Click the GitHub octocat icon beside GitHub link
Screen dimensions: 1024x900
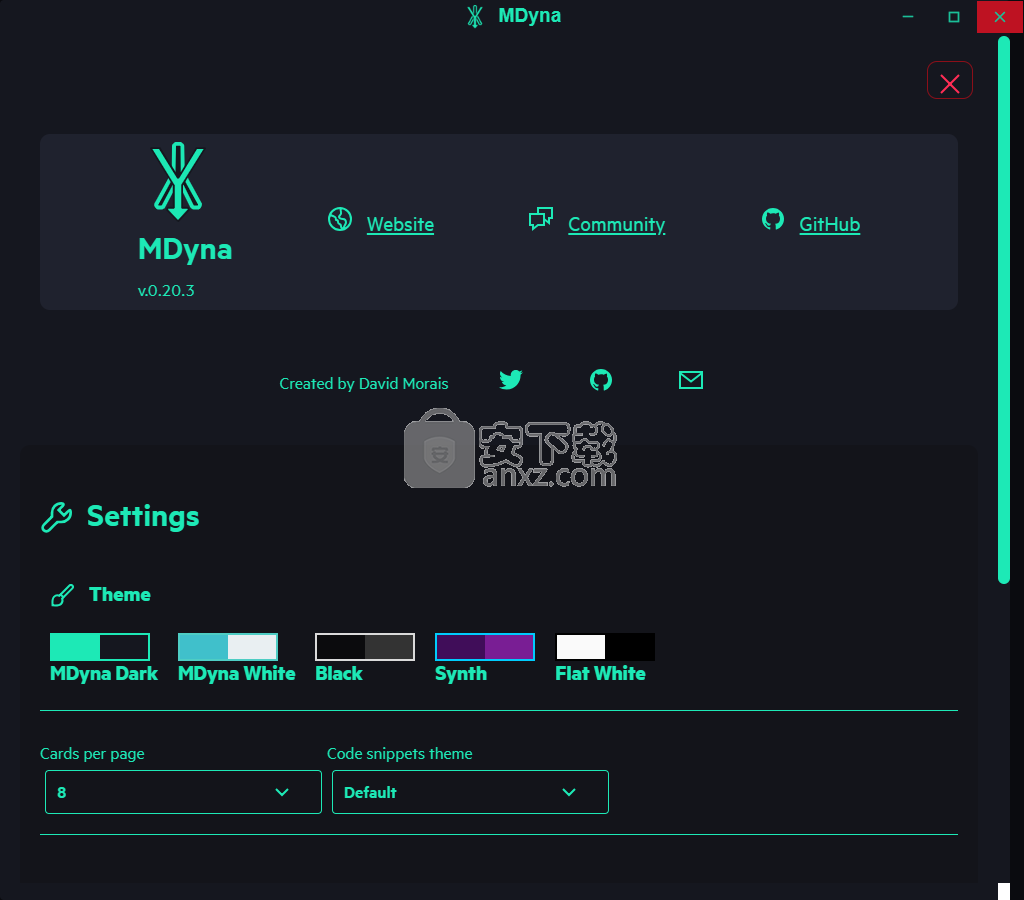pos(773,219)
